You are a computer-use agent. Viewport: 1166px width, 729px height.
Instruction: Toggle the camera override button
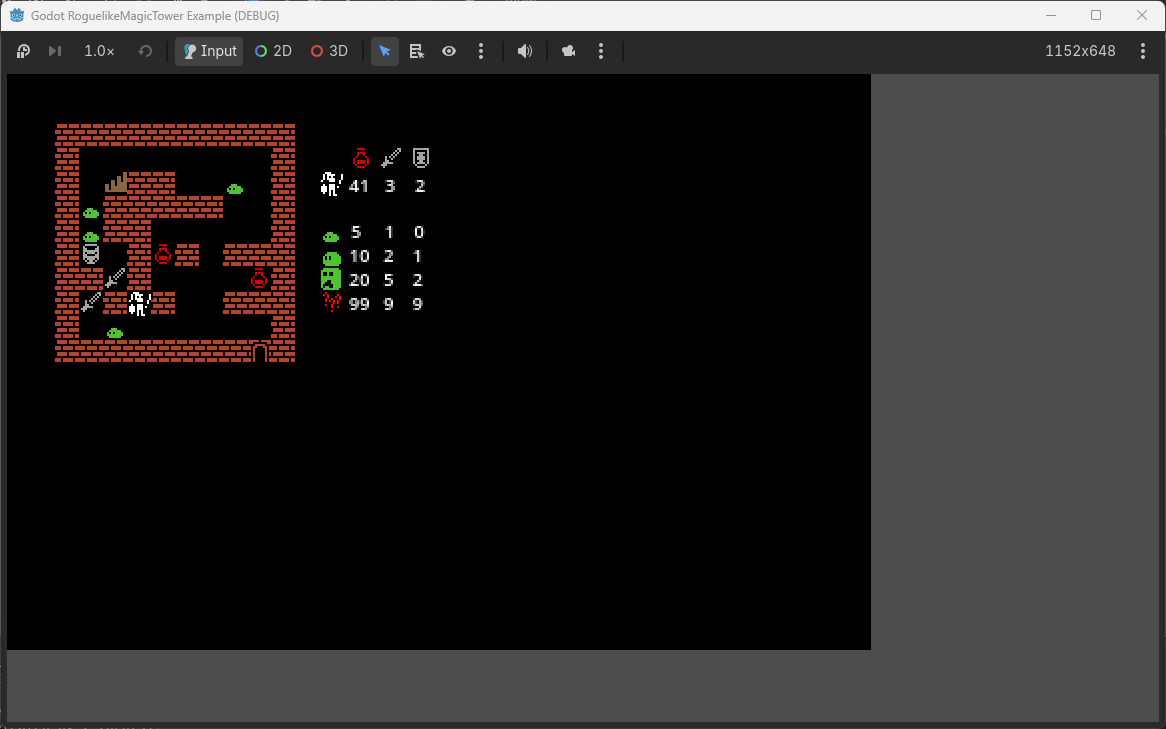tap(569, 51)
